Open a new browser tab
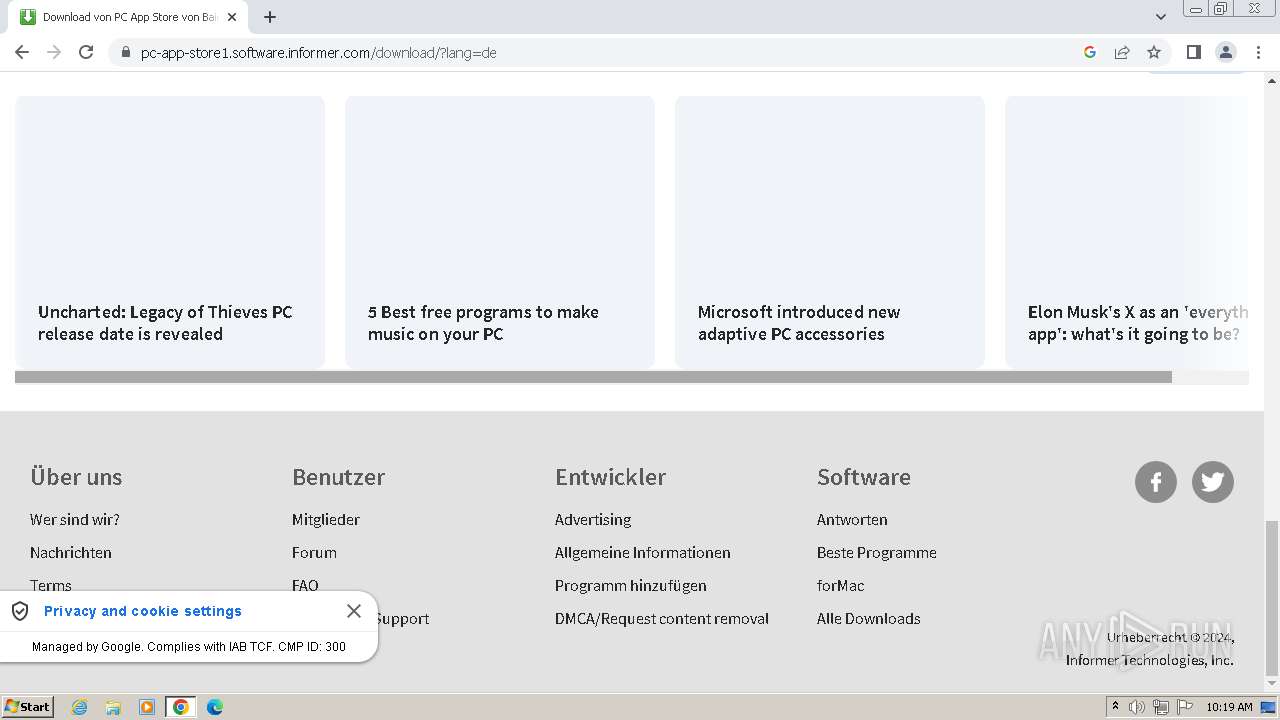Viewport: 1280px width, 720px height. tap(270, 17)
